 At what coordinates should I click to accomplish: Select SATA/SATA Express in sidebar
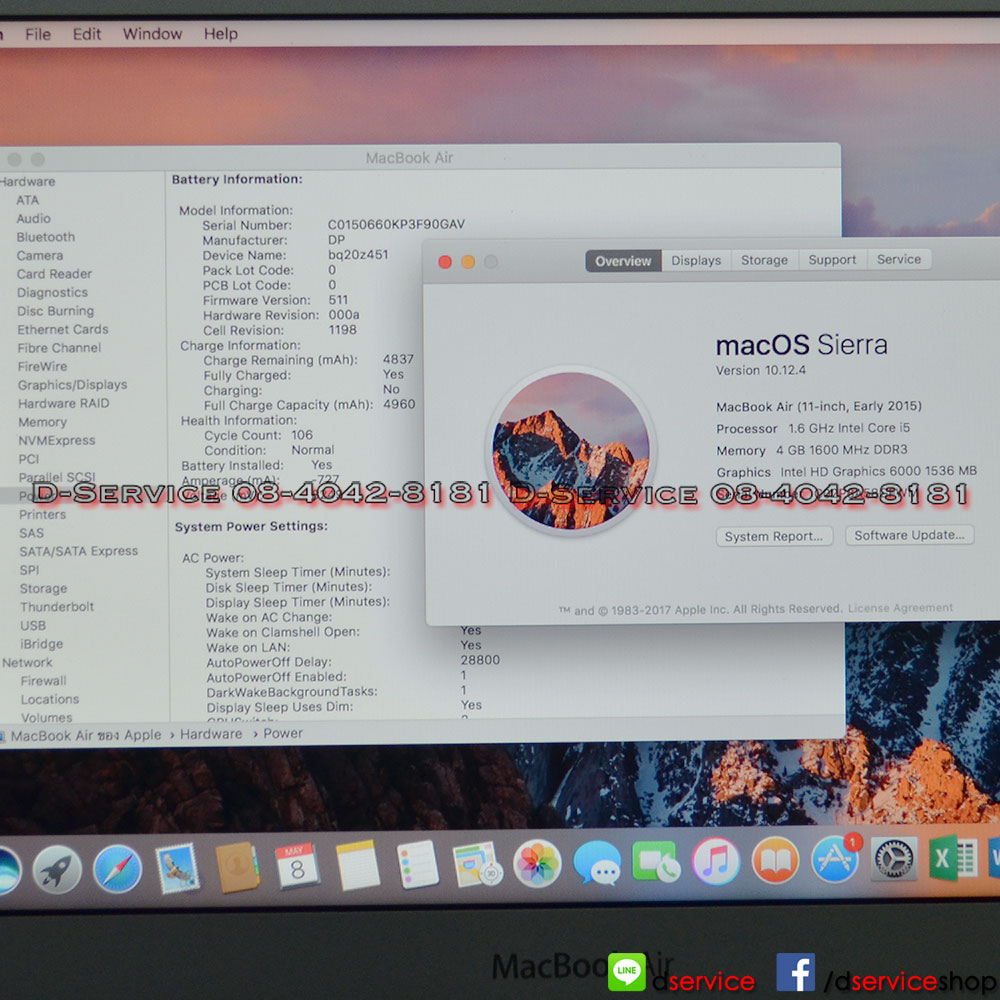78,552
